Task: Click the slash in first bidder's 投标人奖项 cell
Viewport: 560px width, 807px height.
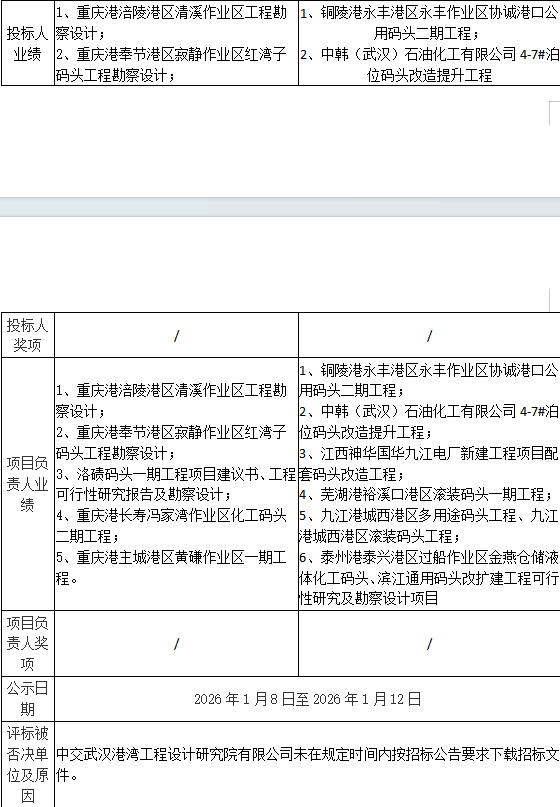Action: point(176,336)
